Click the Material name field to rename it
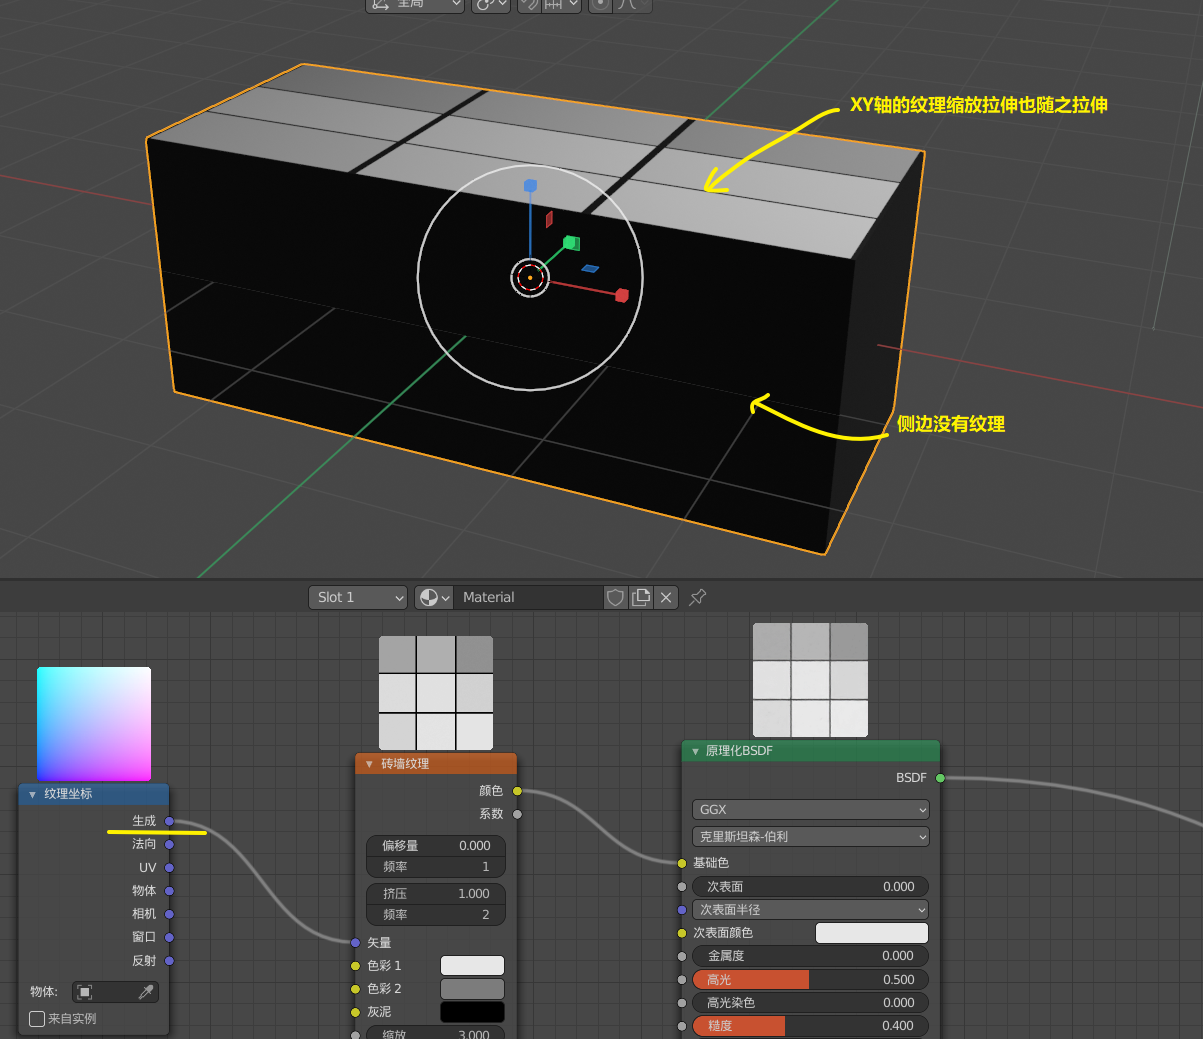This screenshot has width=1203, height=1039. [530, 597]
